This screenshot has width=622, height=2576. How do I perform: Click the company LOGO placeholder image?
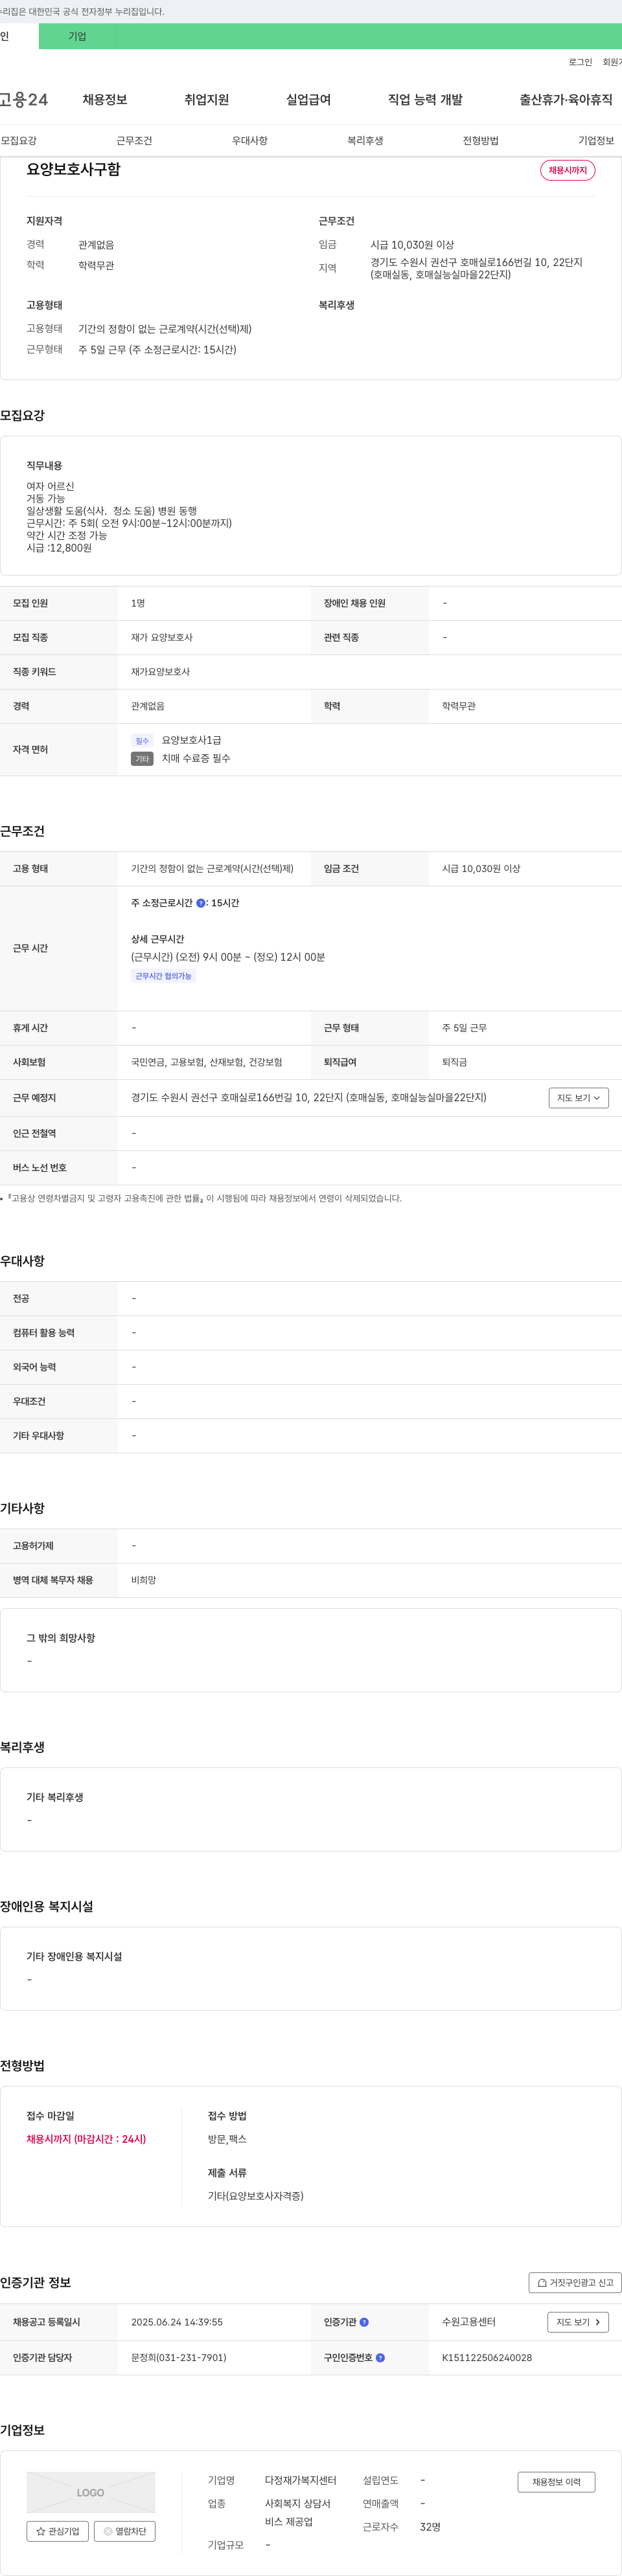tap(91, 2492)
